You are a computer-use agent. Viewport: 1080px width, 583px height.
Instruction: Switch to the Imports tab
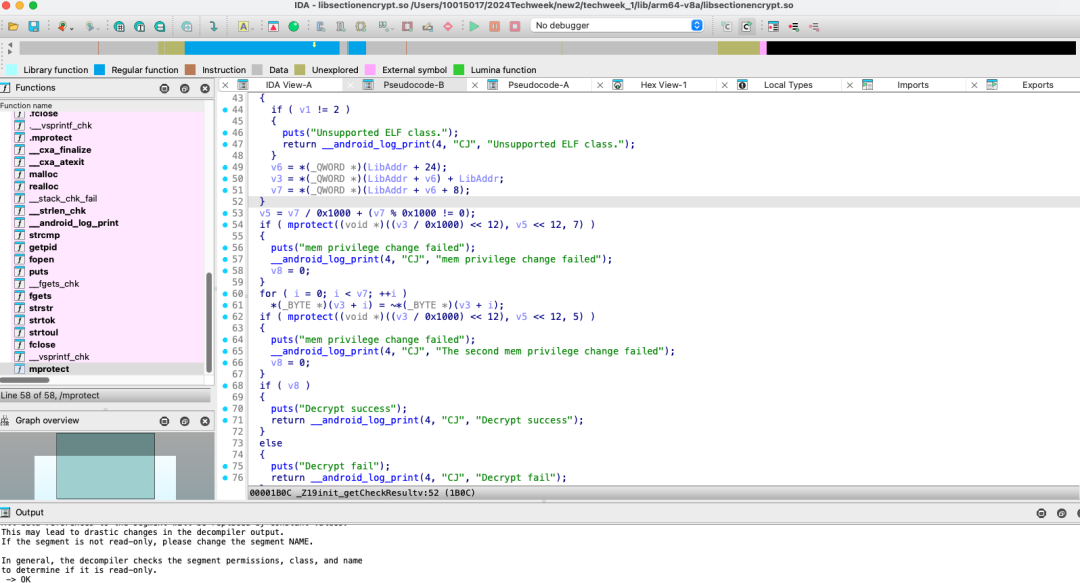click(x=913, y=85)
